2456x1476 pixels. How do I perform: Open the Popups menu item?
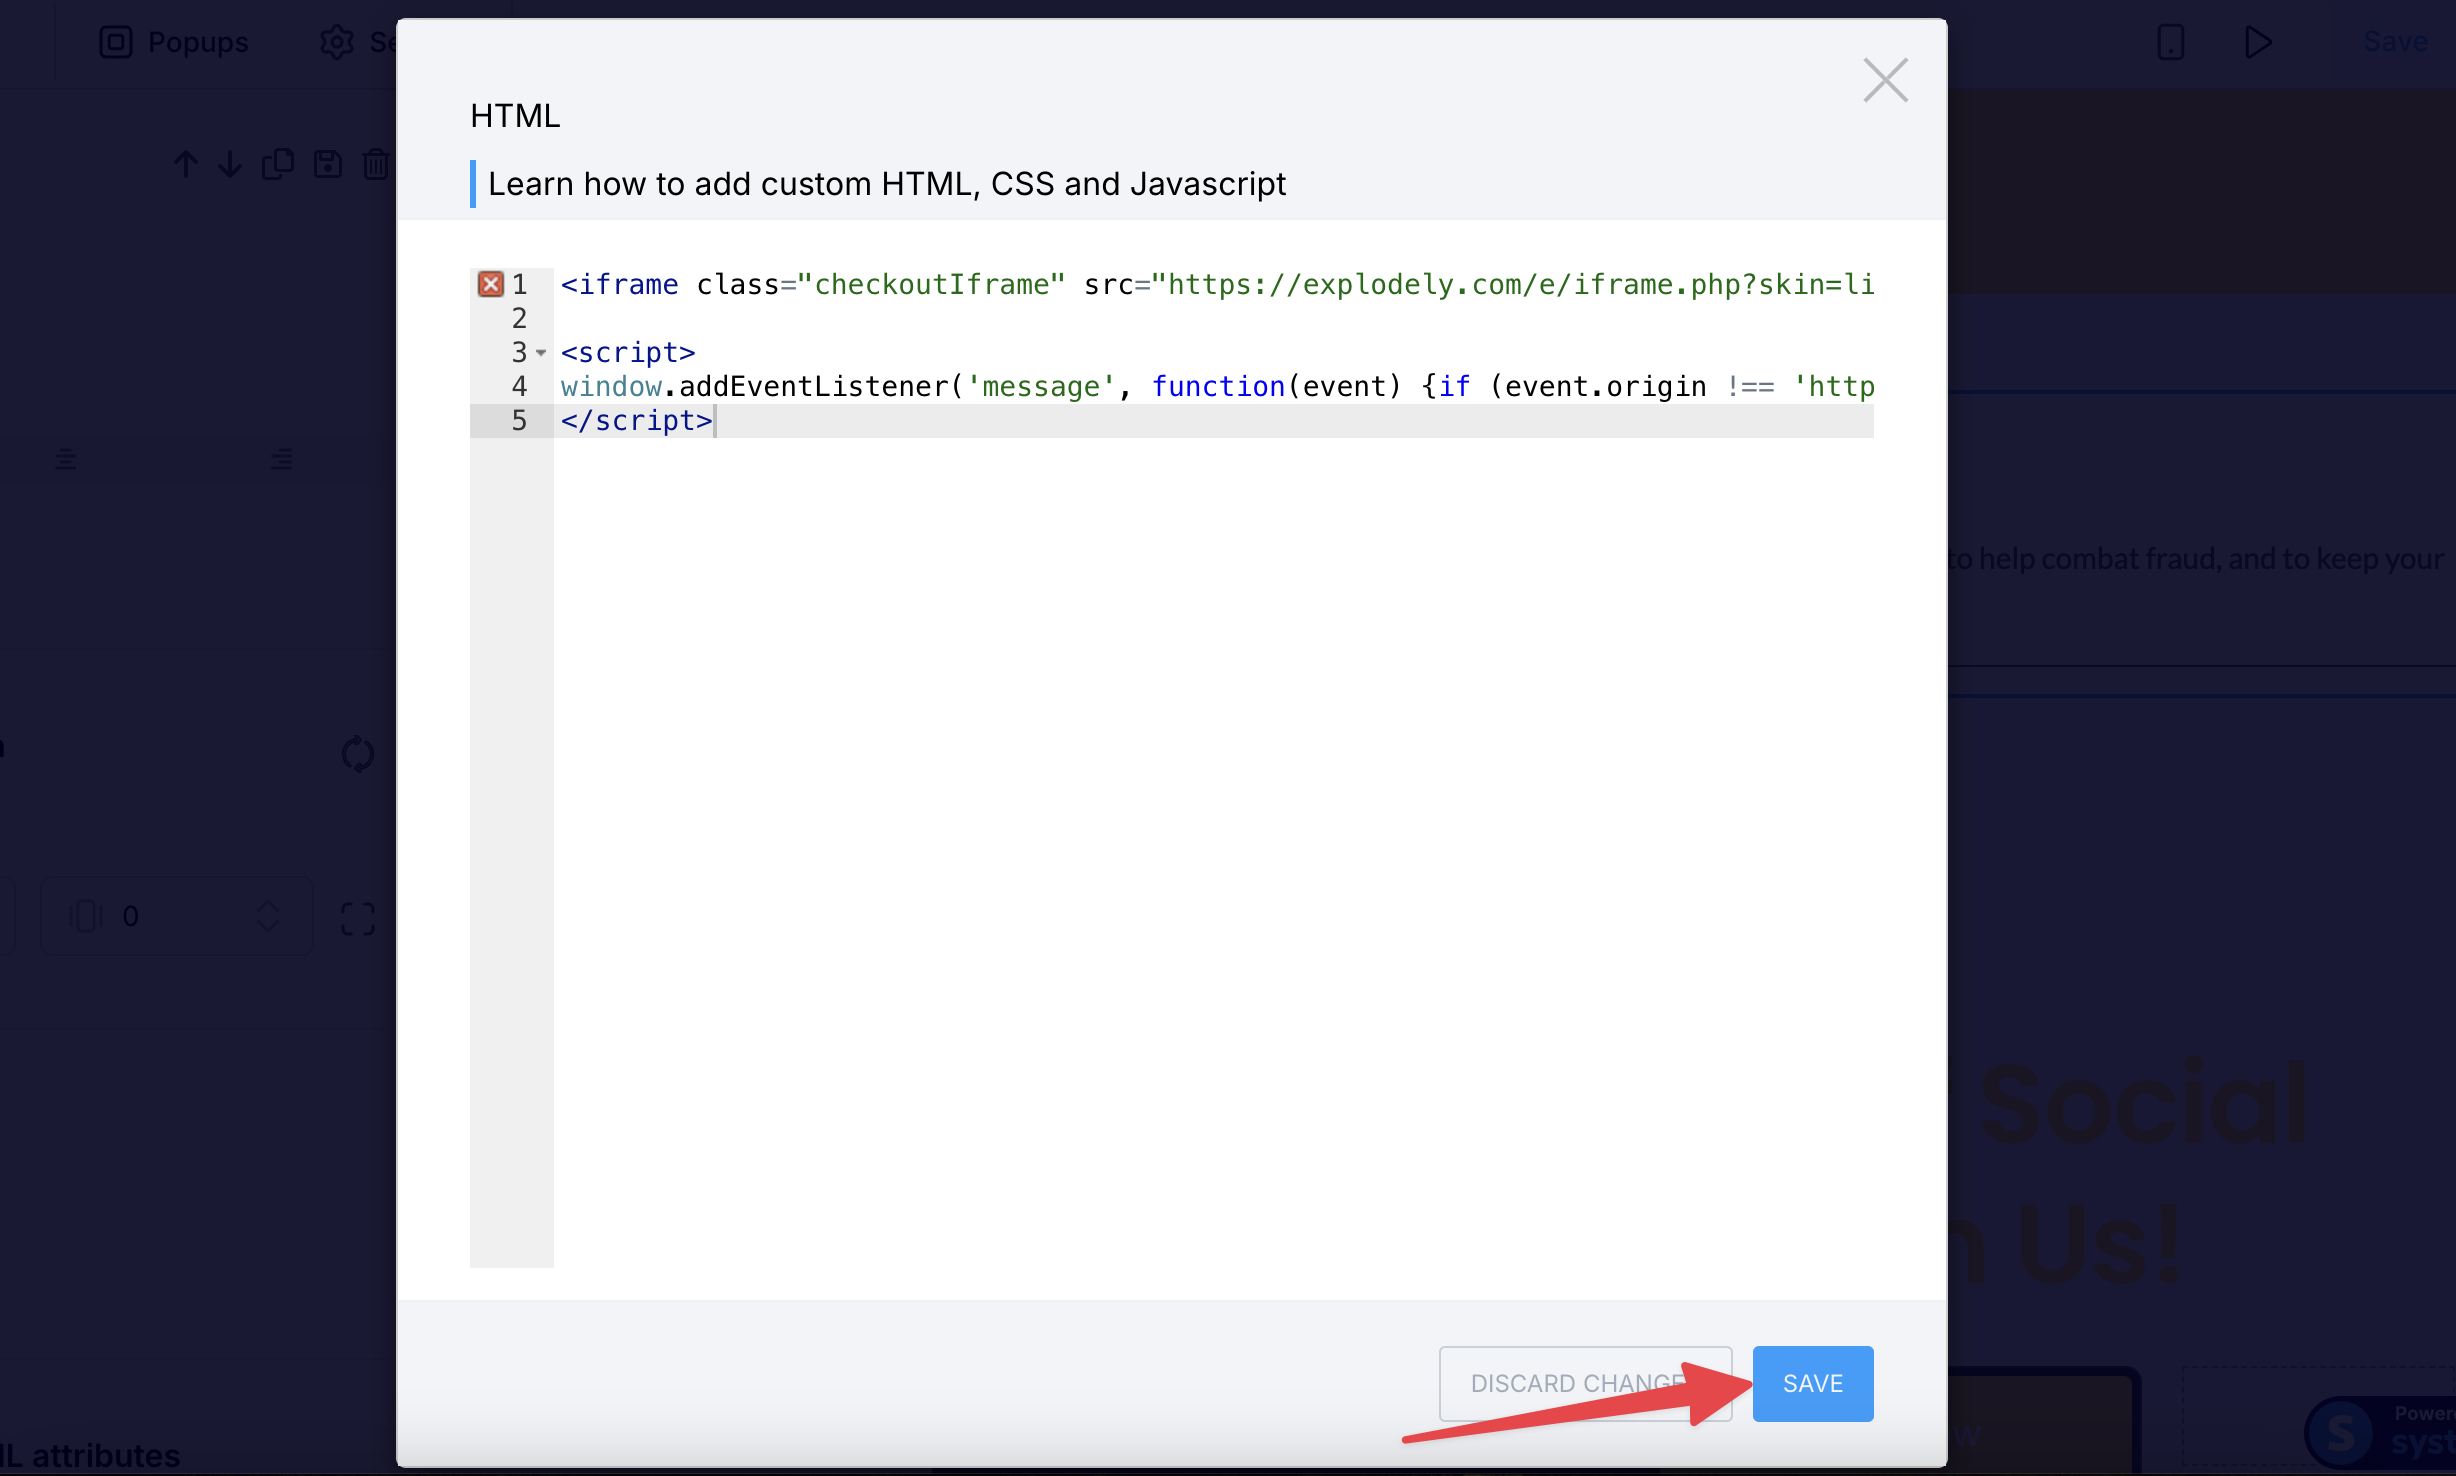(x=174, y=42)
